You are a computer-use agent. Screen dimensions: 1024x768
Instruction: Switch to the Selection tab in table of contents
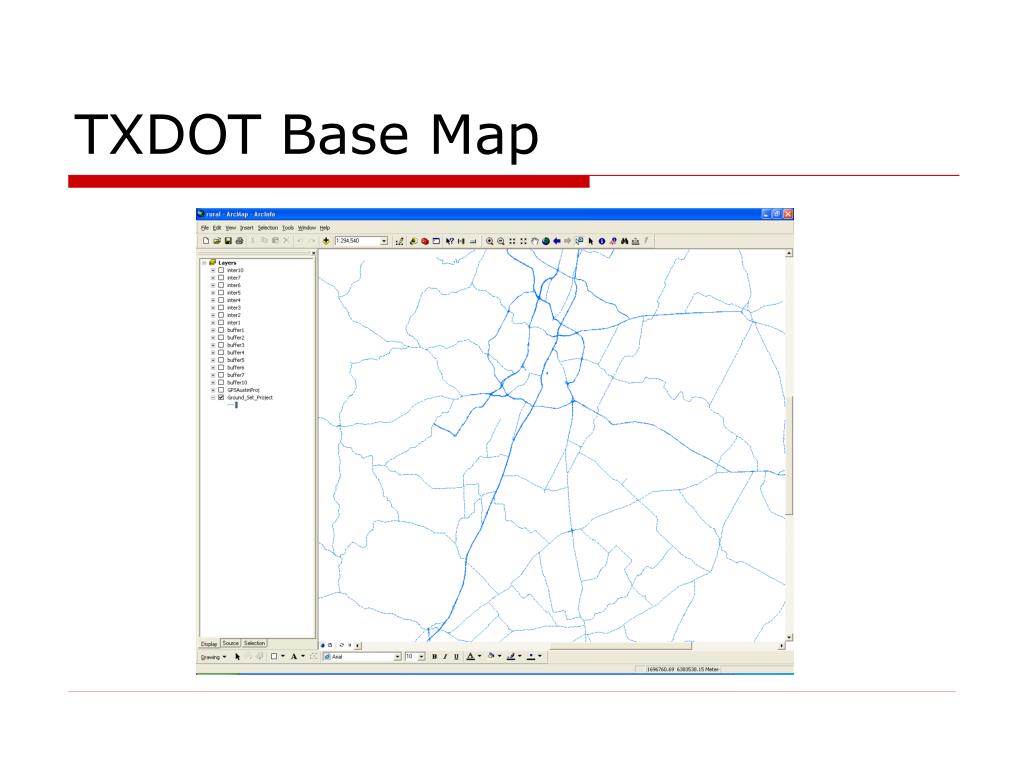tap(255, 643)
